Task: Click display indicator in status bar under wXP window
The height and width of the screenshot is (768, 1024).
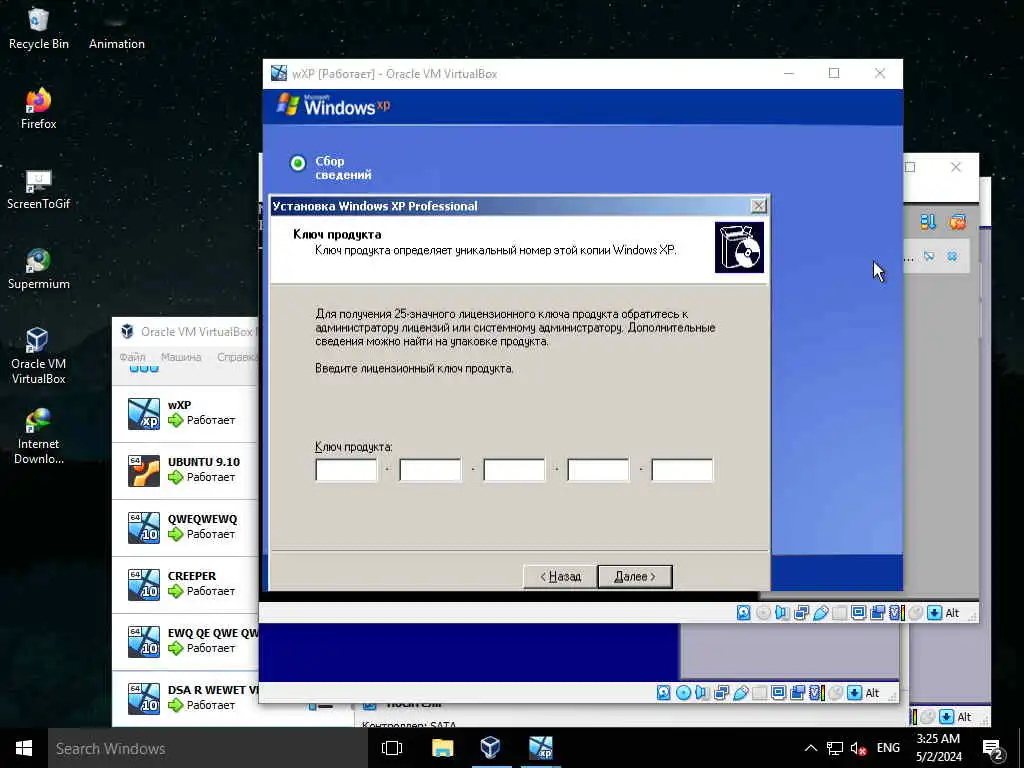Action: (x=859, y=613)
